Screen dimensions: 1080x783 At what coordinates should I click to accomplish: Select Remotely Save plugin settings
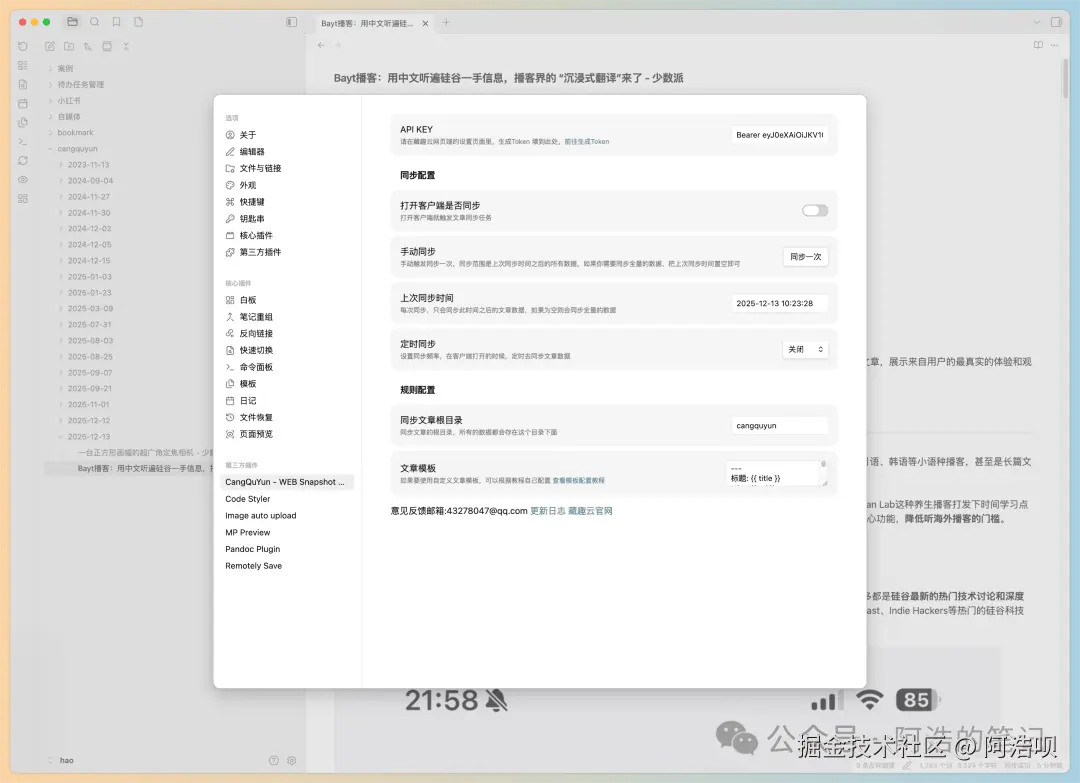253,565
